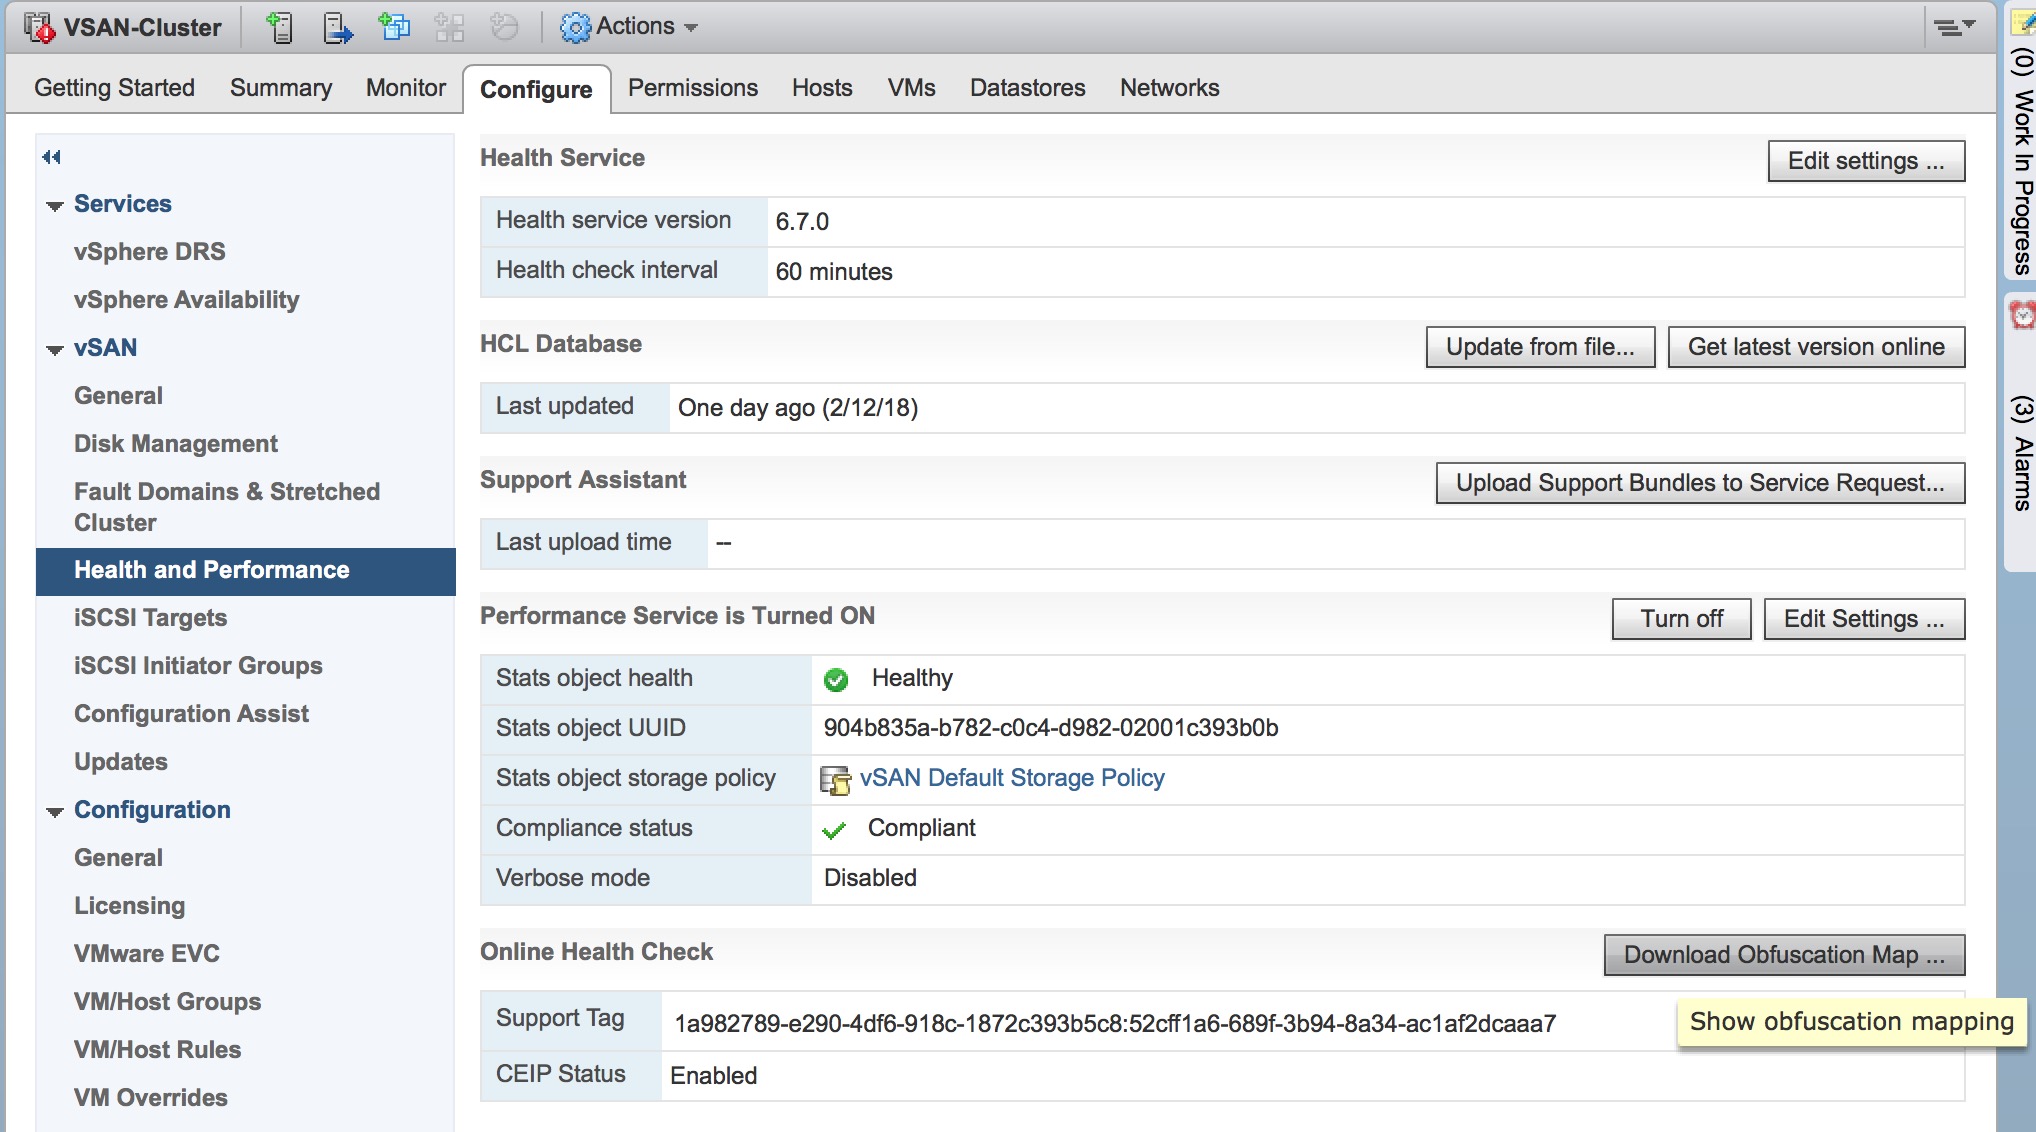Click Update from file button
This screenshot has height=1132, width=2036.
pyautogui.click(x=1540, y=347)
